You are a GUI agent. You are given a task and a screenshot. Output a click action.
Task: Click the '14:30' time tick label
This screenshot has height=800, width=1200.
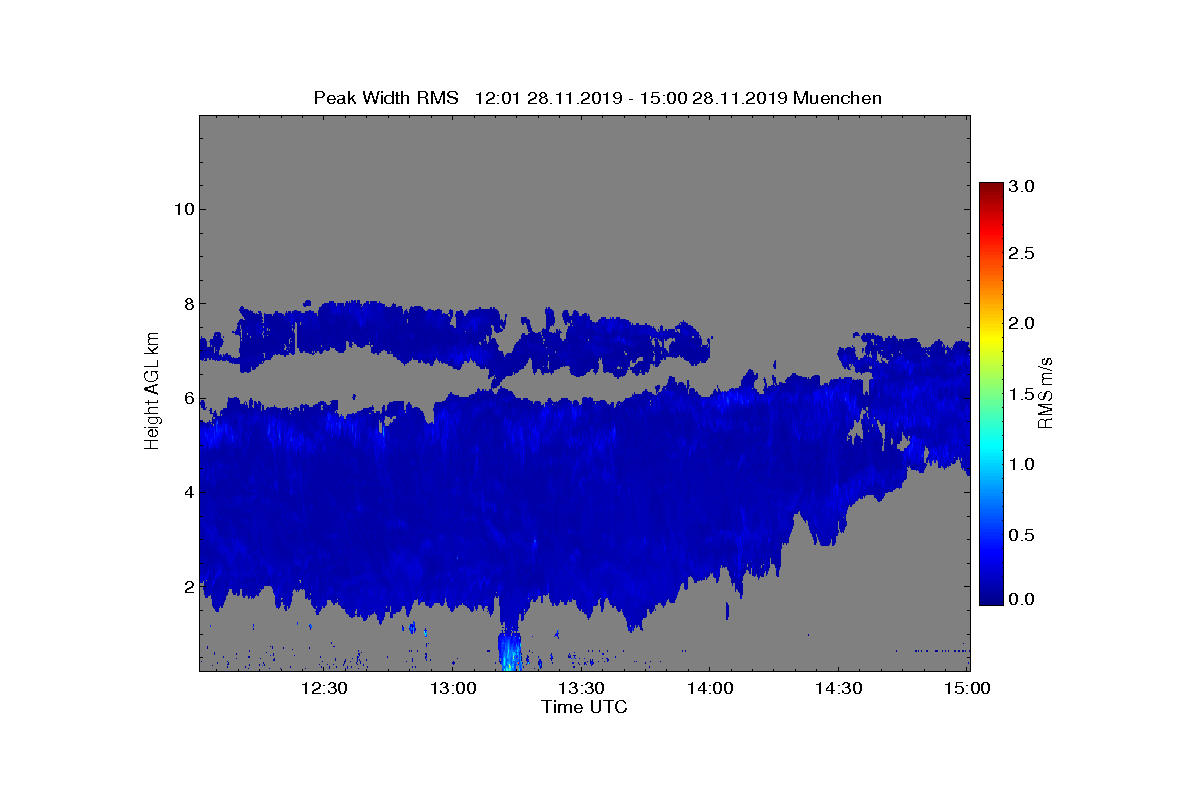838,688
